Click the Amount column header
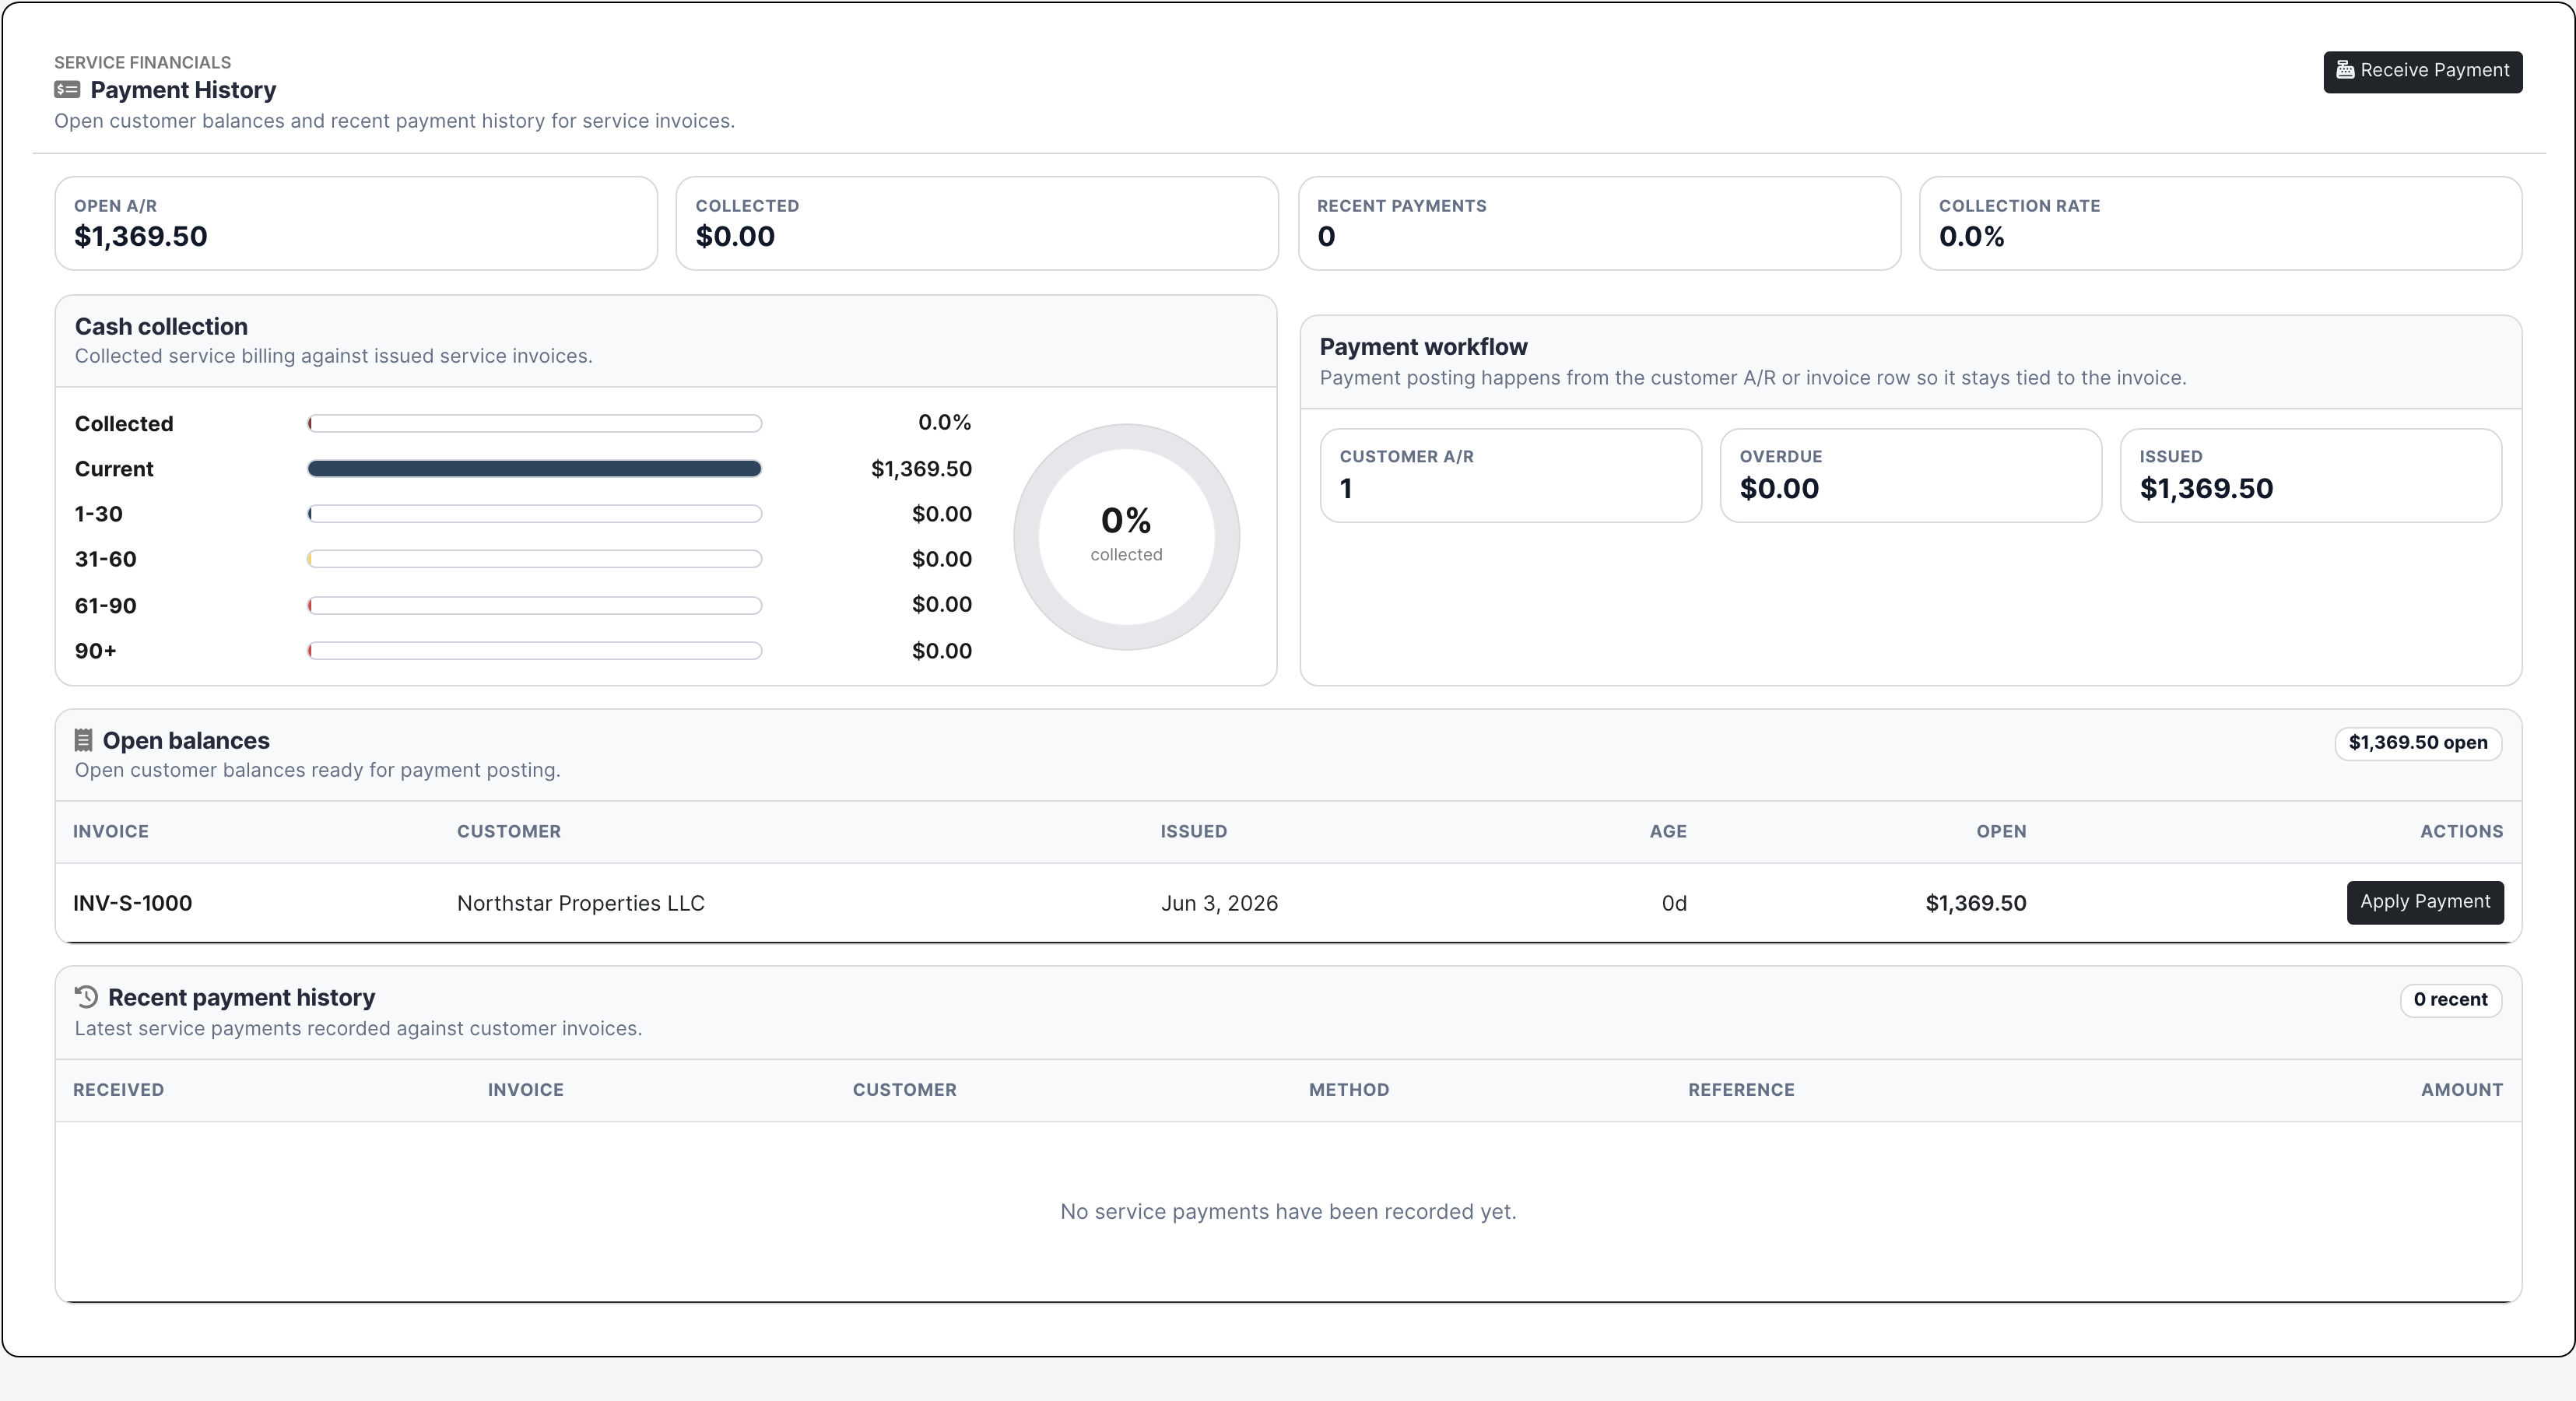The image size is (2576, 1401). (x=2462, y=1090)
